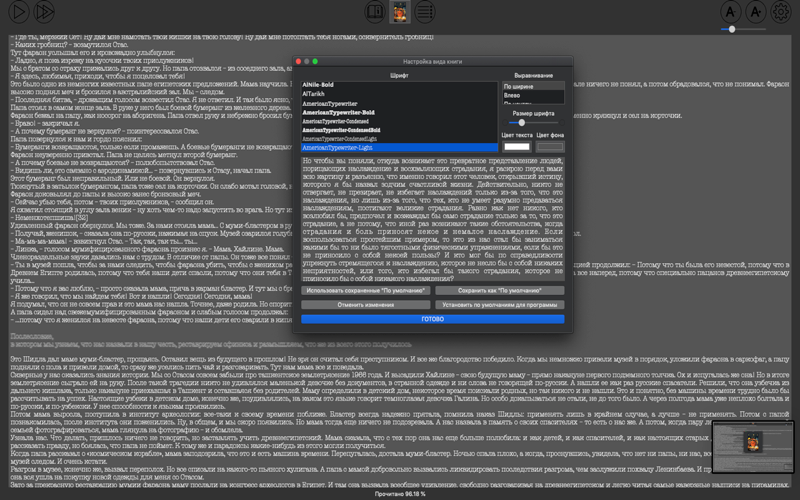Adjust the "Размер шрифта" slider knob
Image resolution: width=800 pixels, height=500 pixels.
click(521, 122)
